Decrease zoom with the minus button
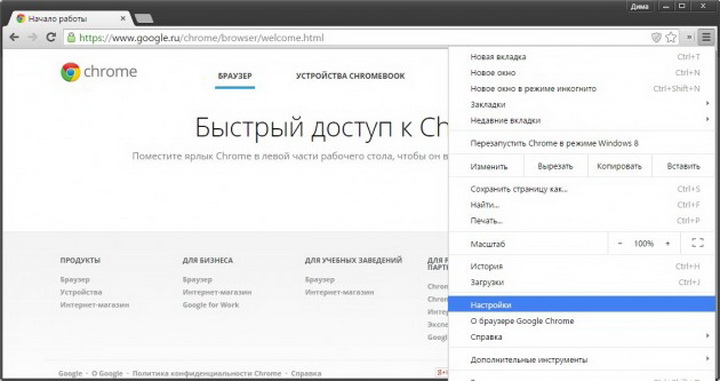720x381 pixels. click(620, 244)
